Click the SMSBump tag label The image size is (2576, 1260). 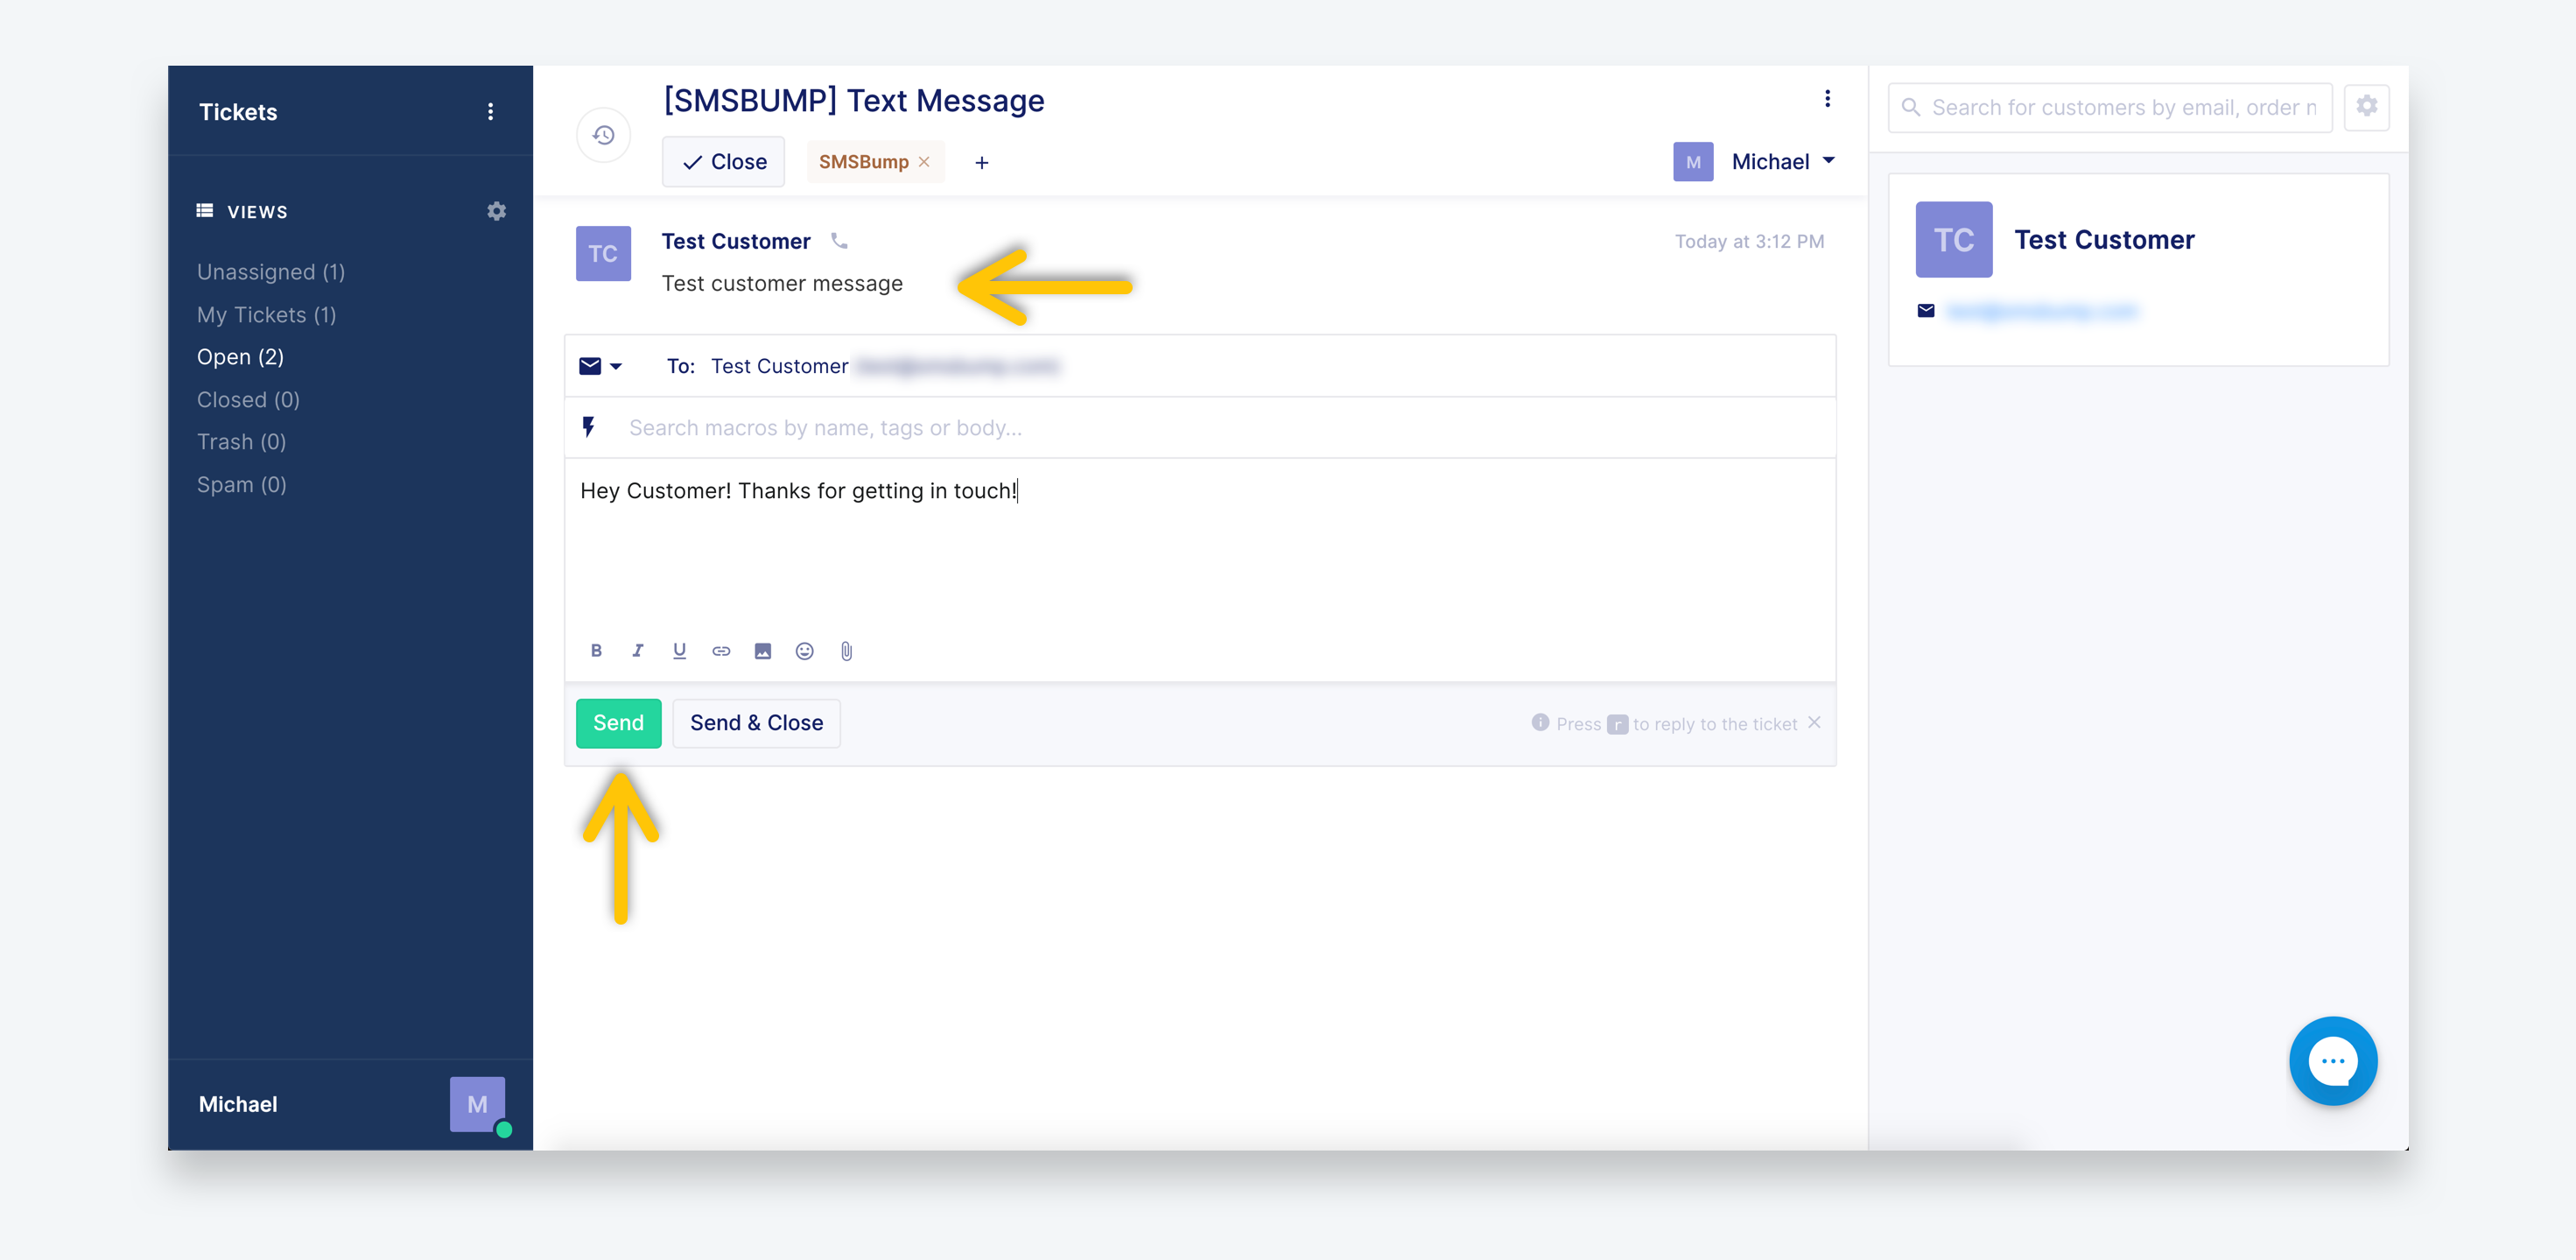(863, 162)
